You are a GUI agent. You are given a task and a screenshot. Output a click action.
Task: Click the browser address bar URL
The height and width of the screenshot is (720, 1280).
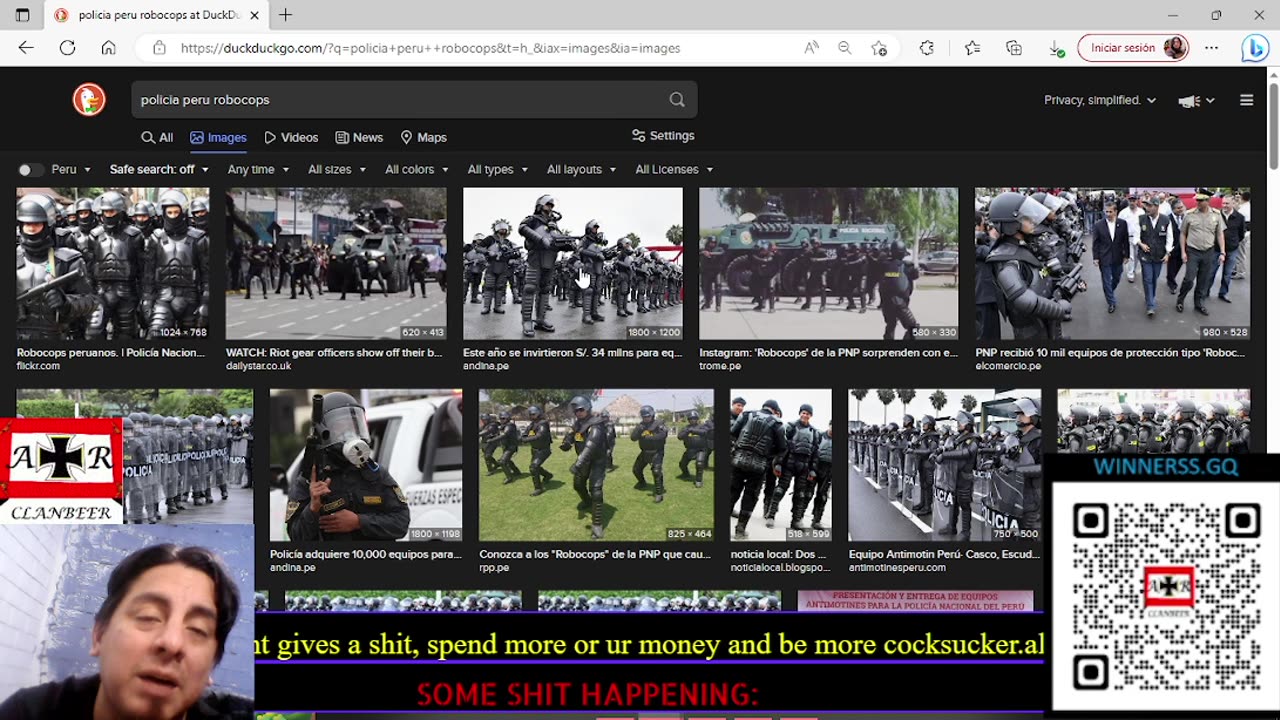(430, 48)
